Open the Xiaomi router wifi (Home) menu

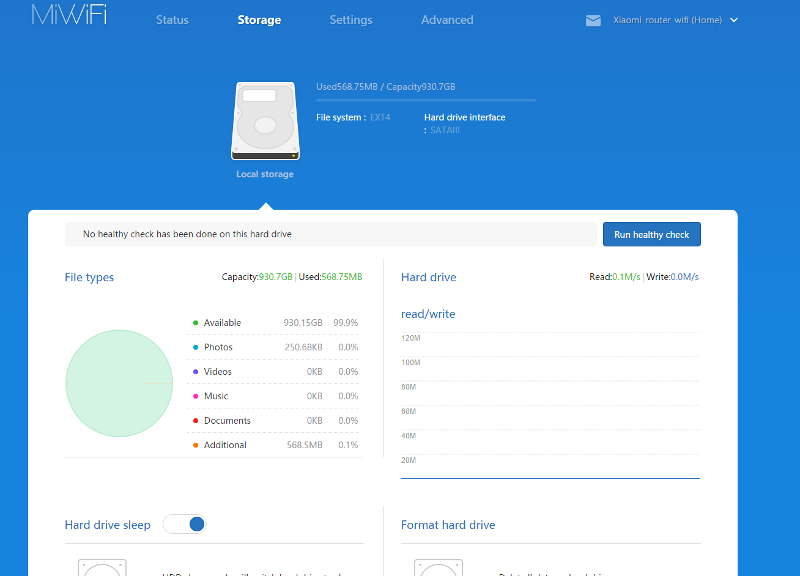pos(669,20)
